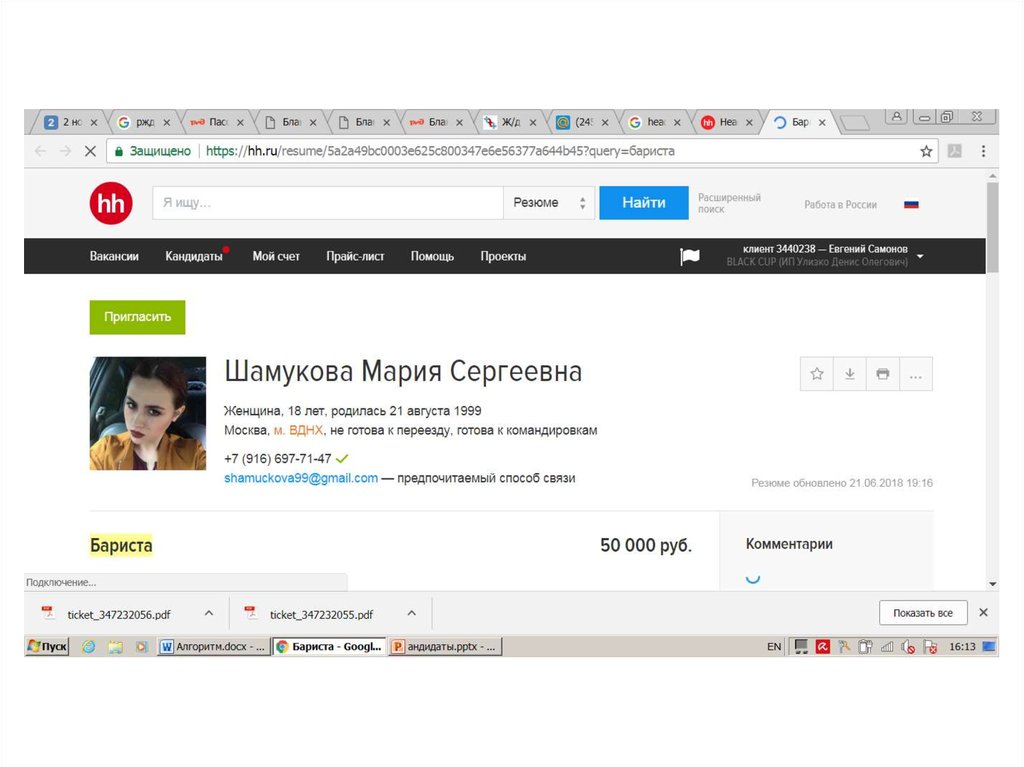The width and height of the screenshot is (1024, 767).
Task: Click the hh.ru red logo
Action: click(x=110, y=204)
